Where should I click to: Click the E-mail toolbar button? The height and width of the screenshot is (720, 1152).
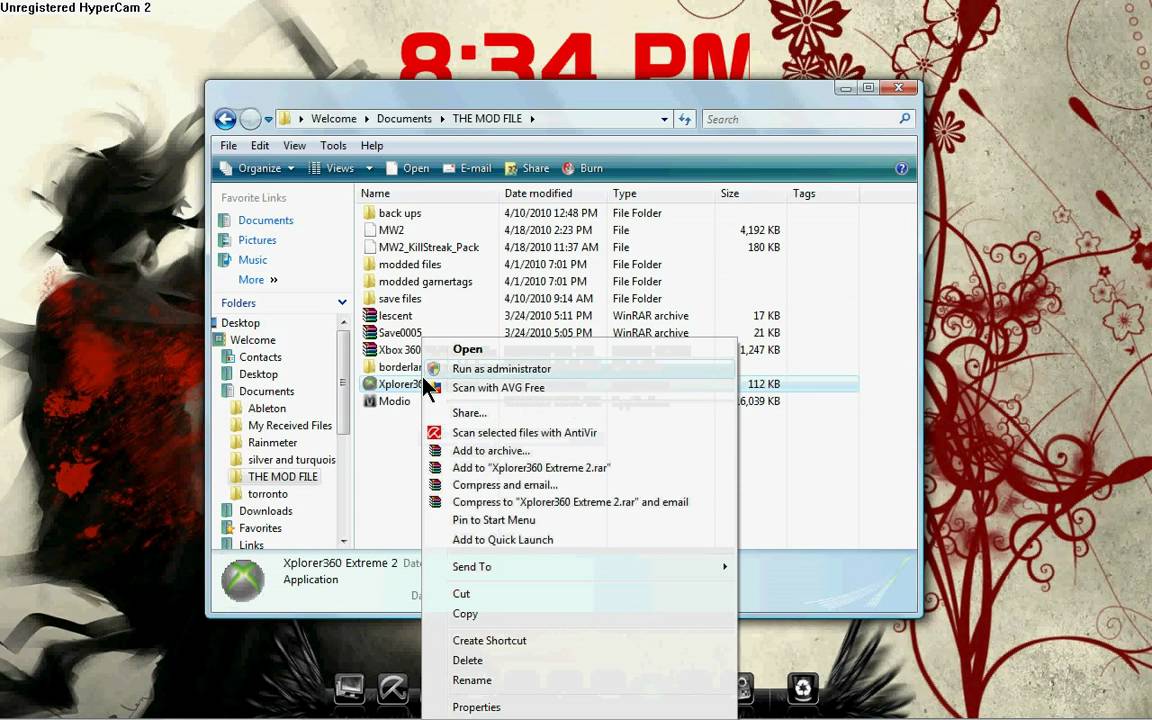pos(467,168)
